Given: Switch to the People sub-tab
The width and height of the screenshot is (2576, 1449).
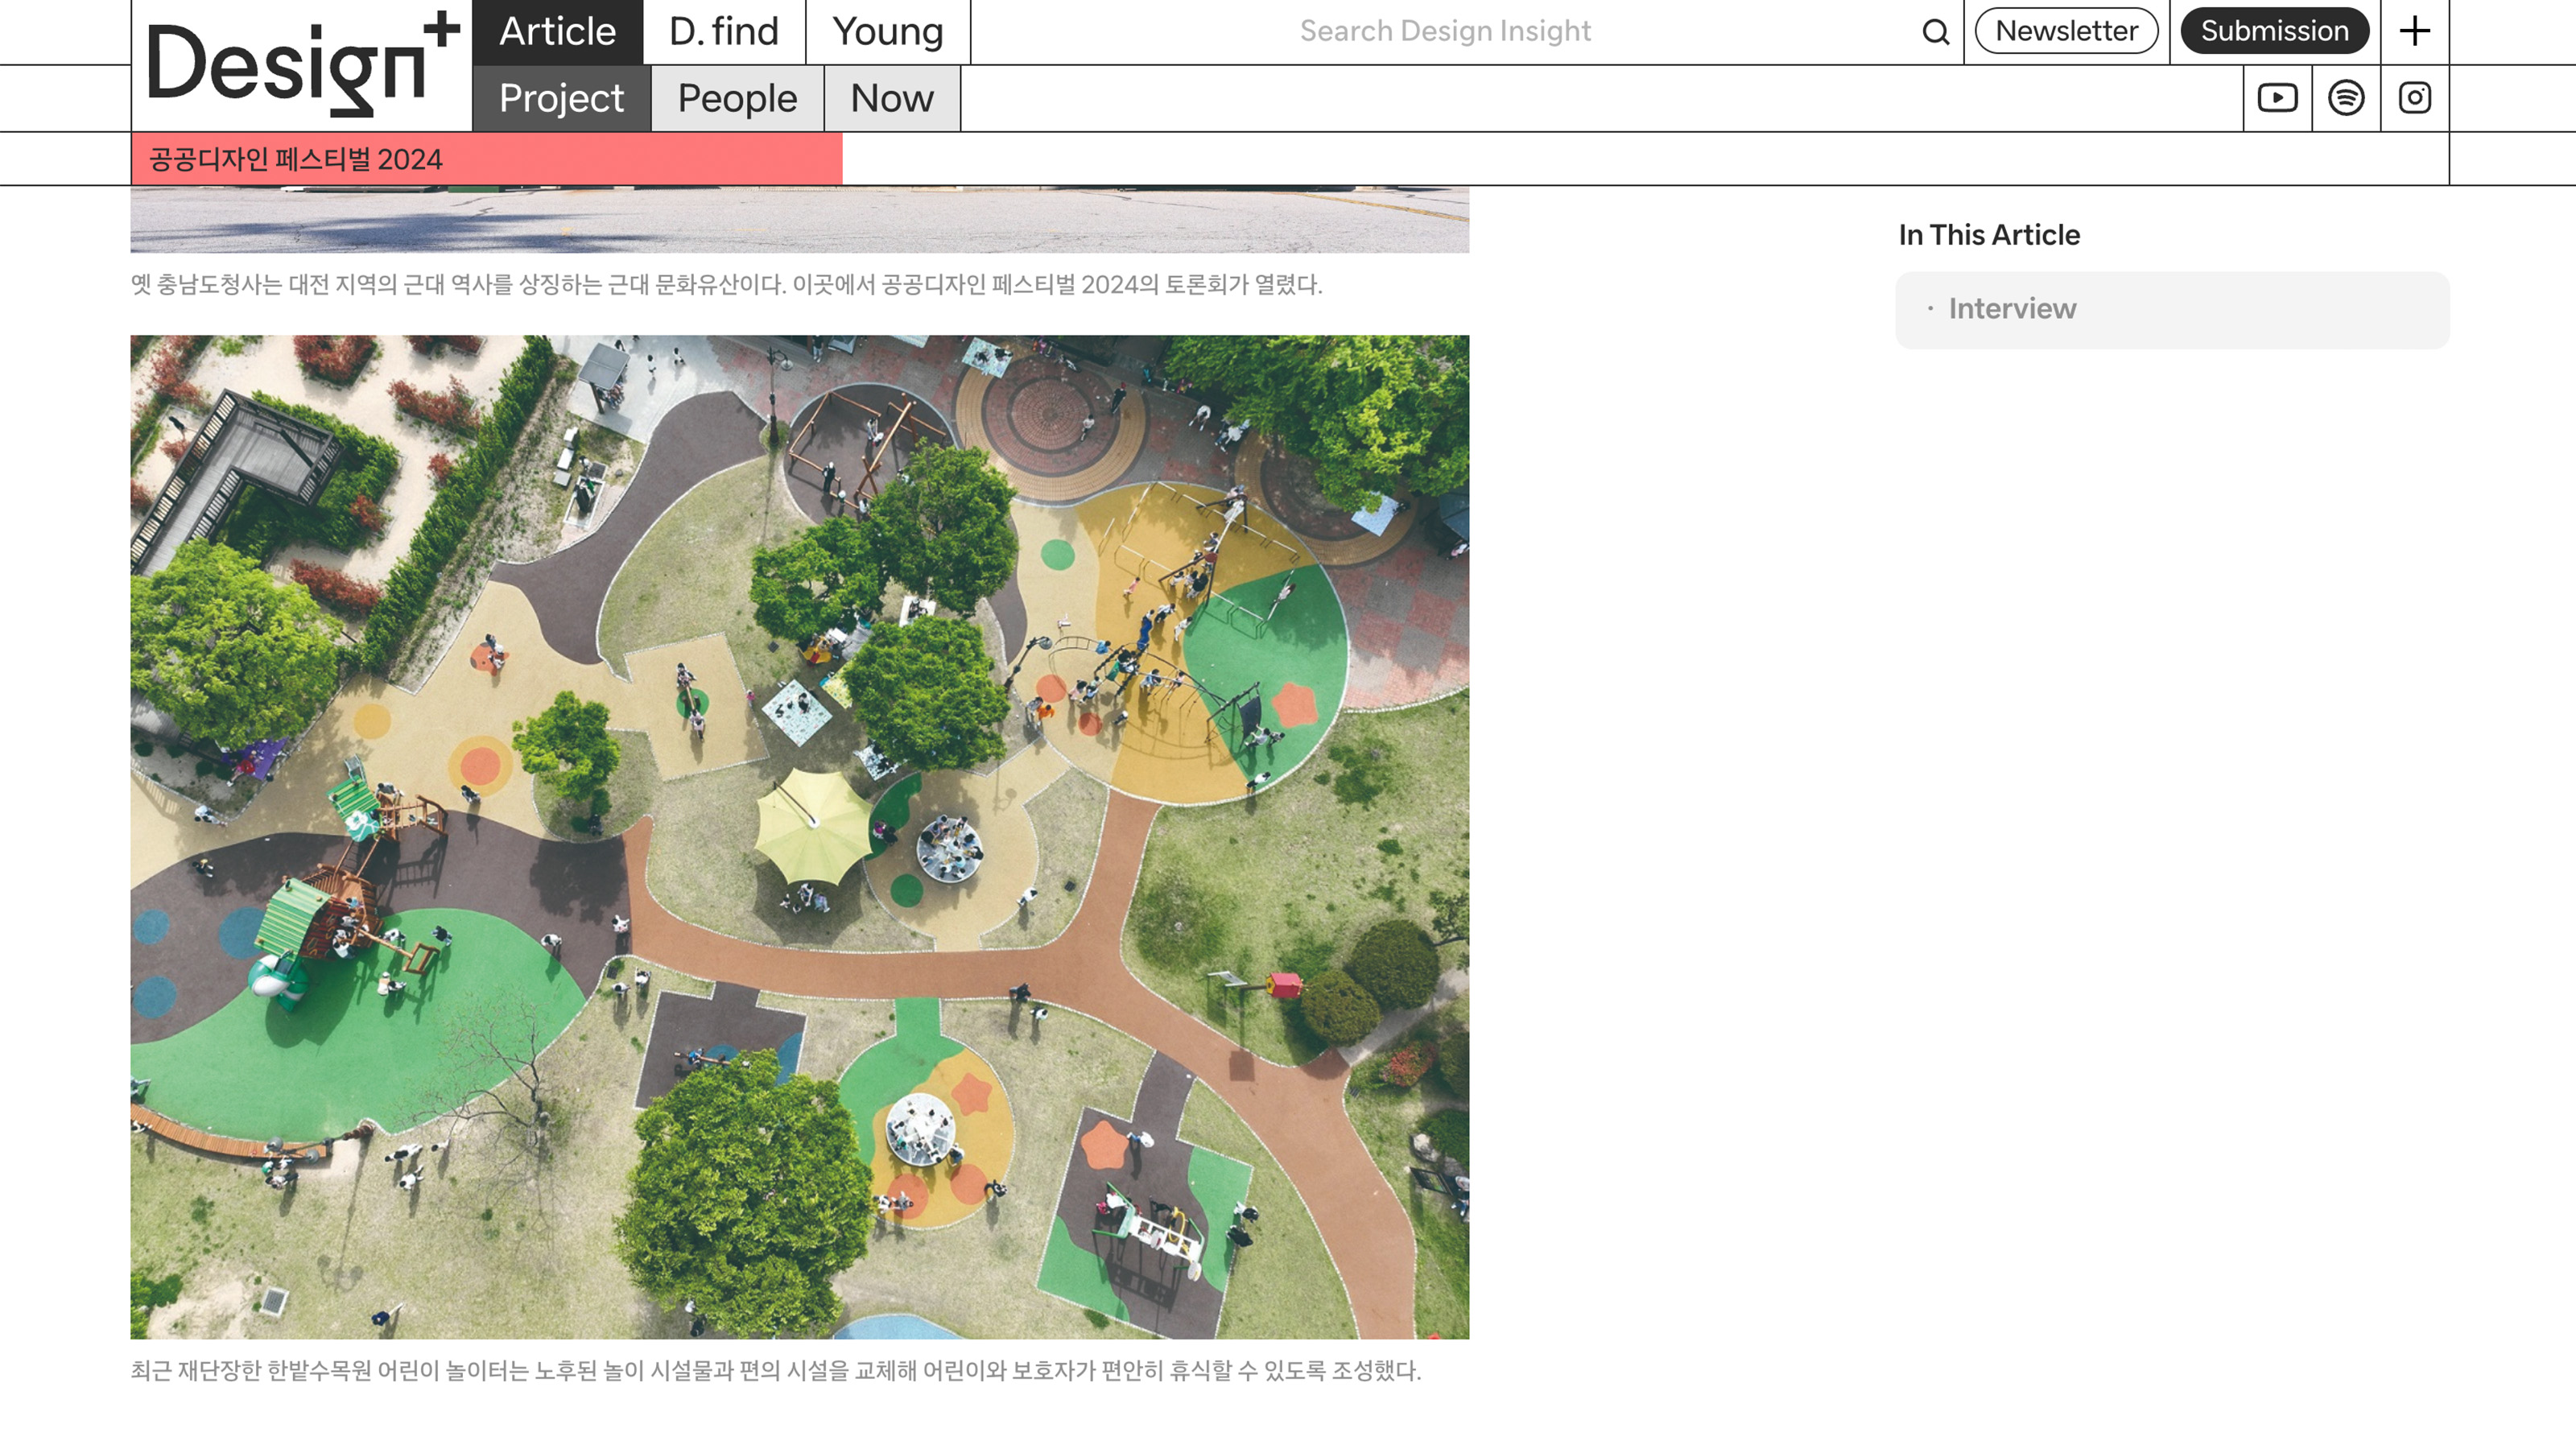Looking at the screenshot, I should (737, 98).
